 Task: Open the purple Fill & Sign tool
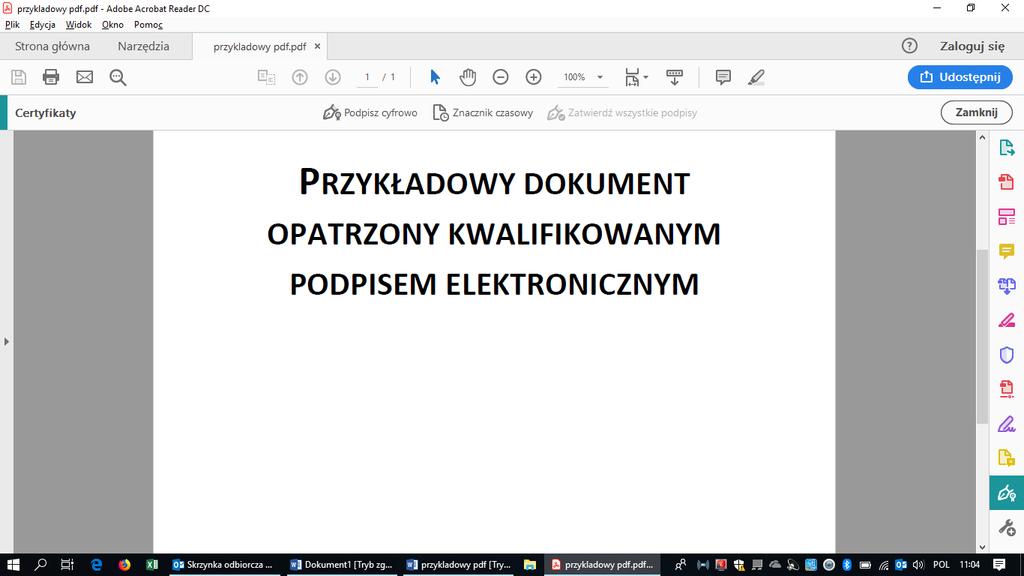1006,424
